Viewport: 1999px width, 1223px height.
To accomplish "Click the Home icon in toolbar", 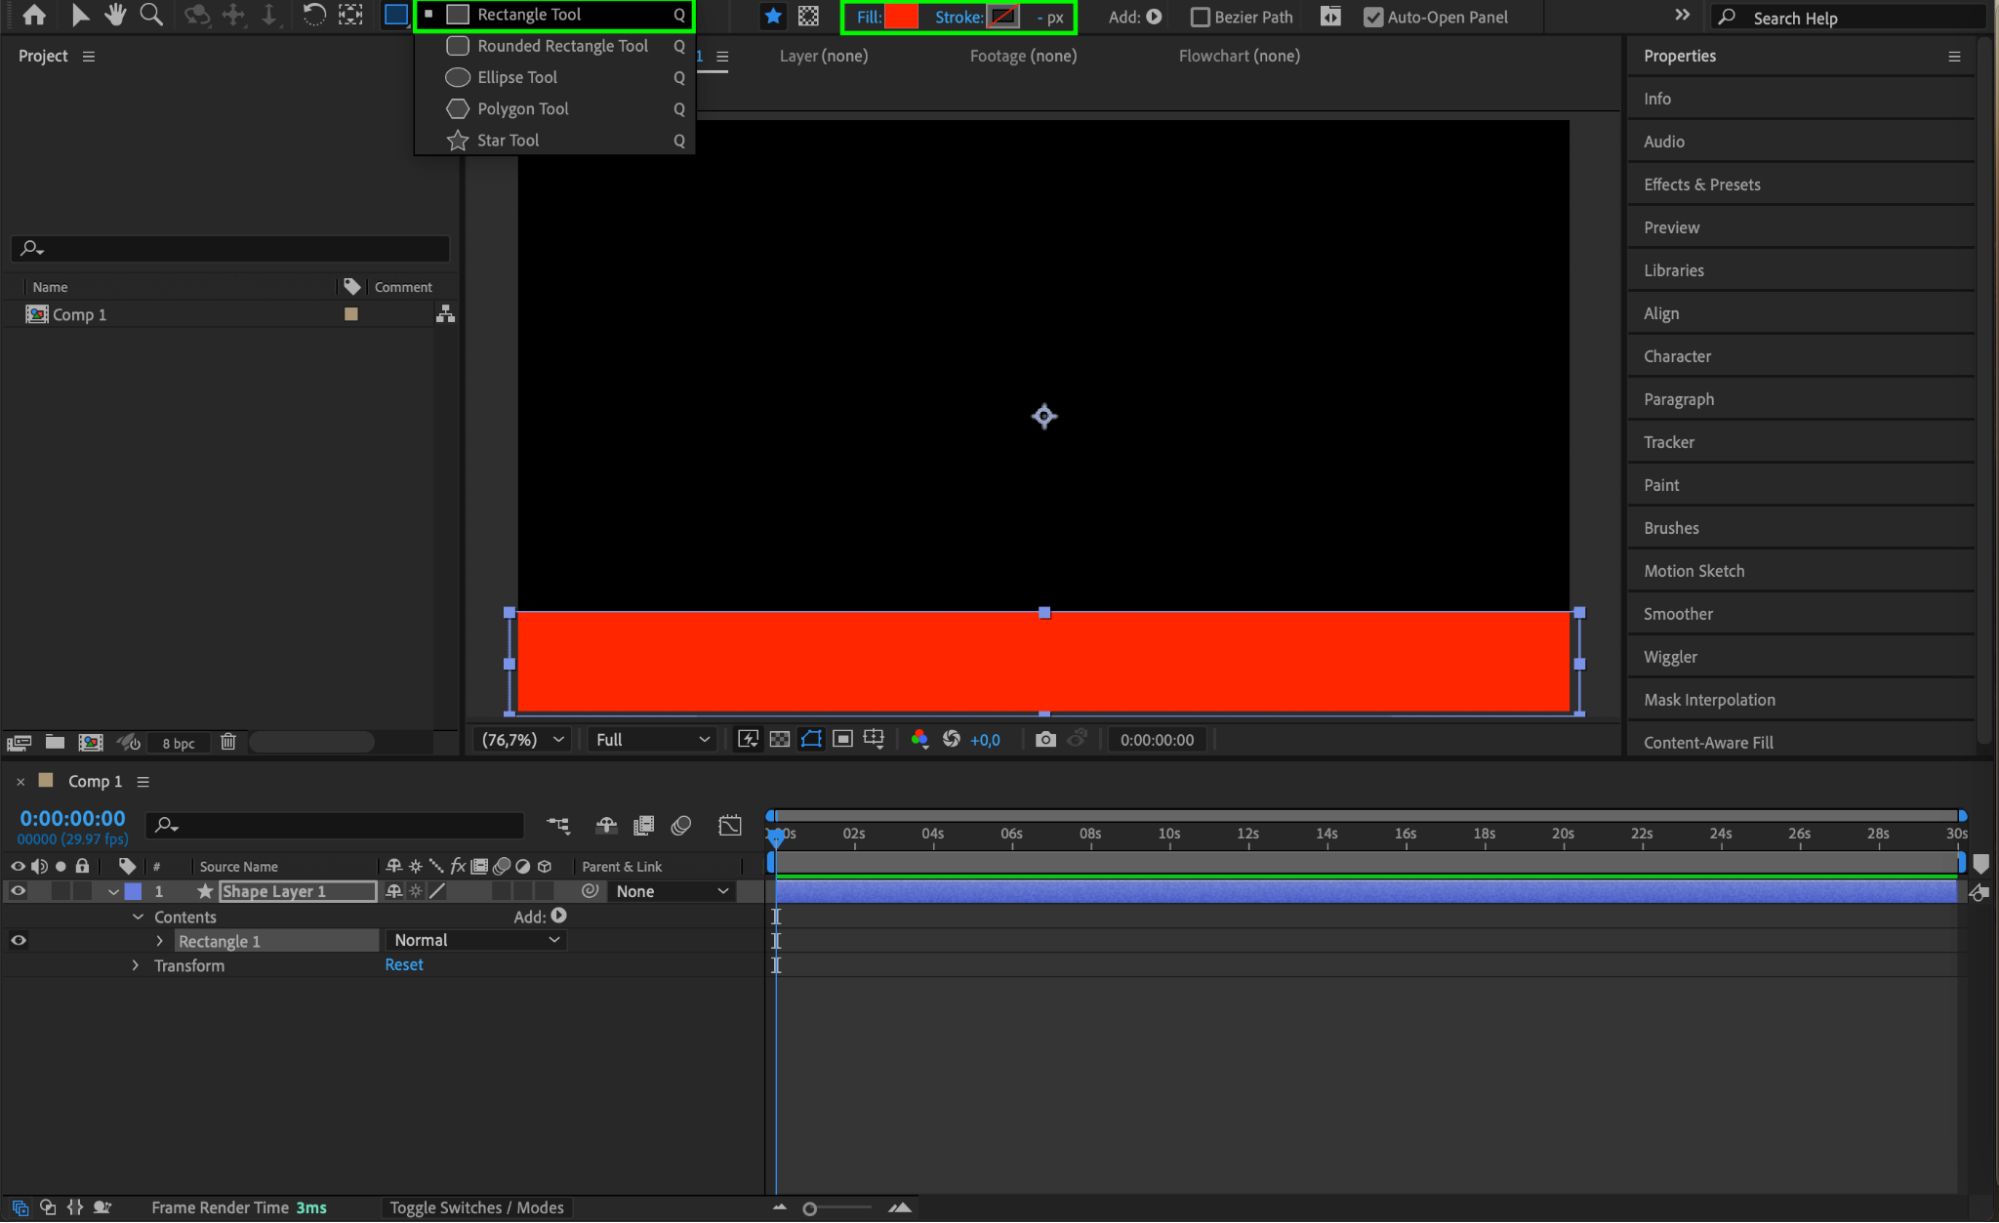I will click(x=34, y=15).
